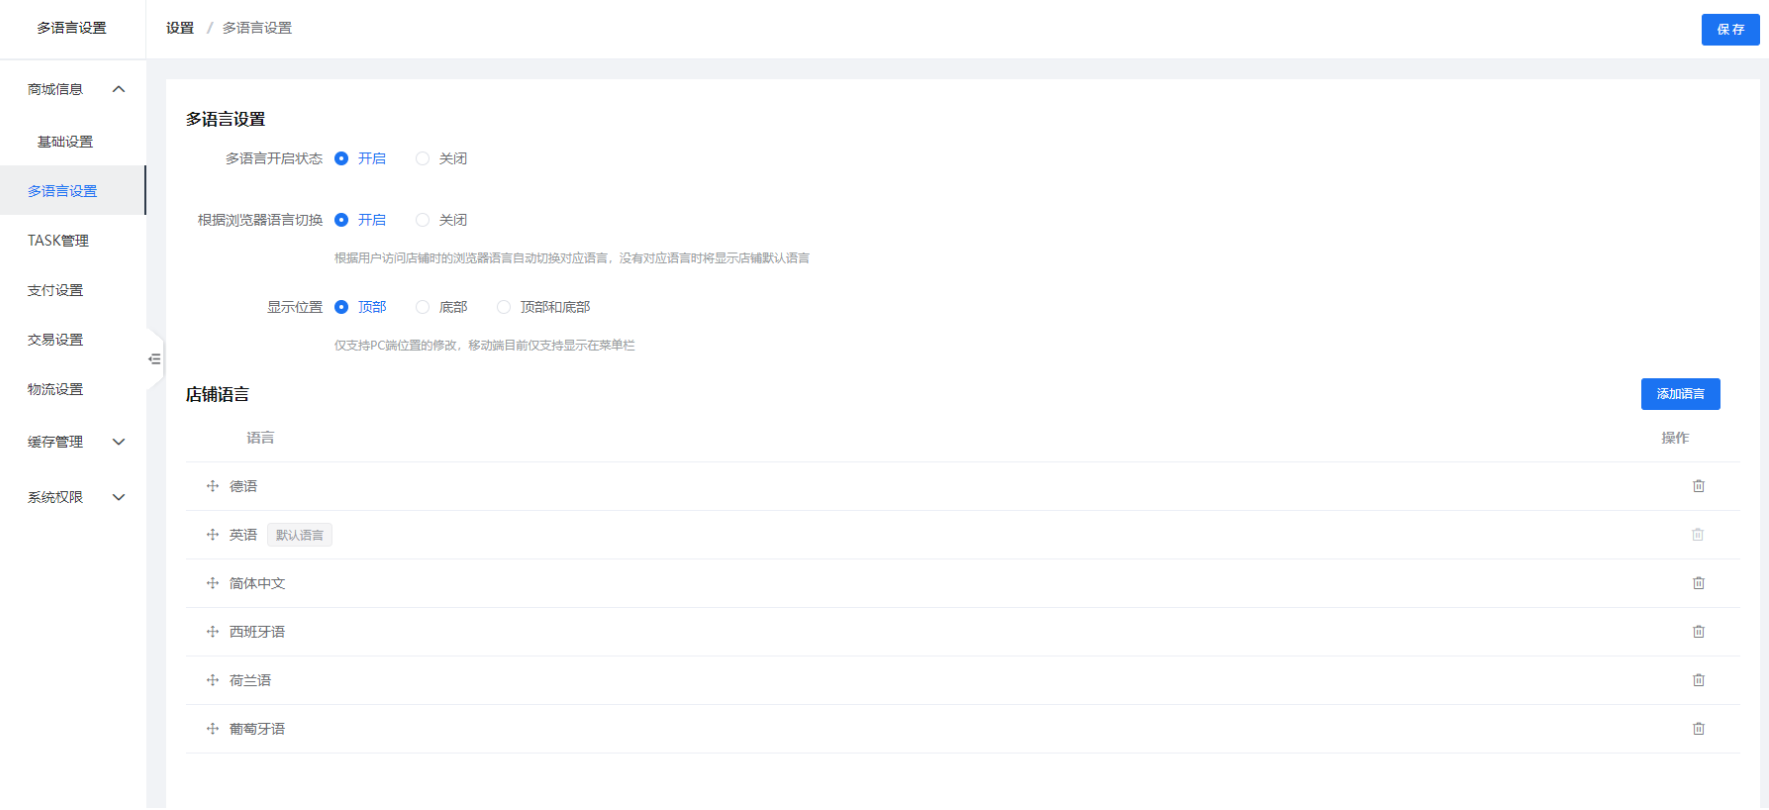Click the move handle beside 西班牙语
The width and height of the screenshot is (1769, 810).
(x=212, y=632)
